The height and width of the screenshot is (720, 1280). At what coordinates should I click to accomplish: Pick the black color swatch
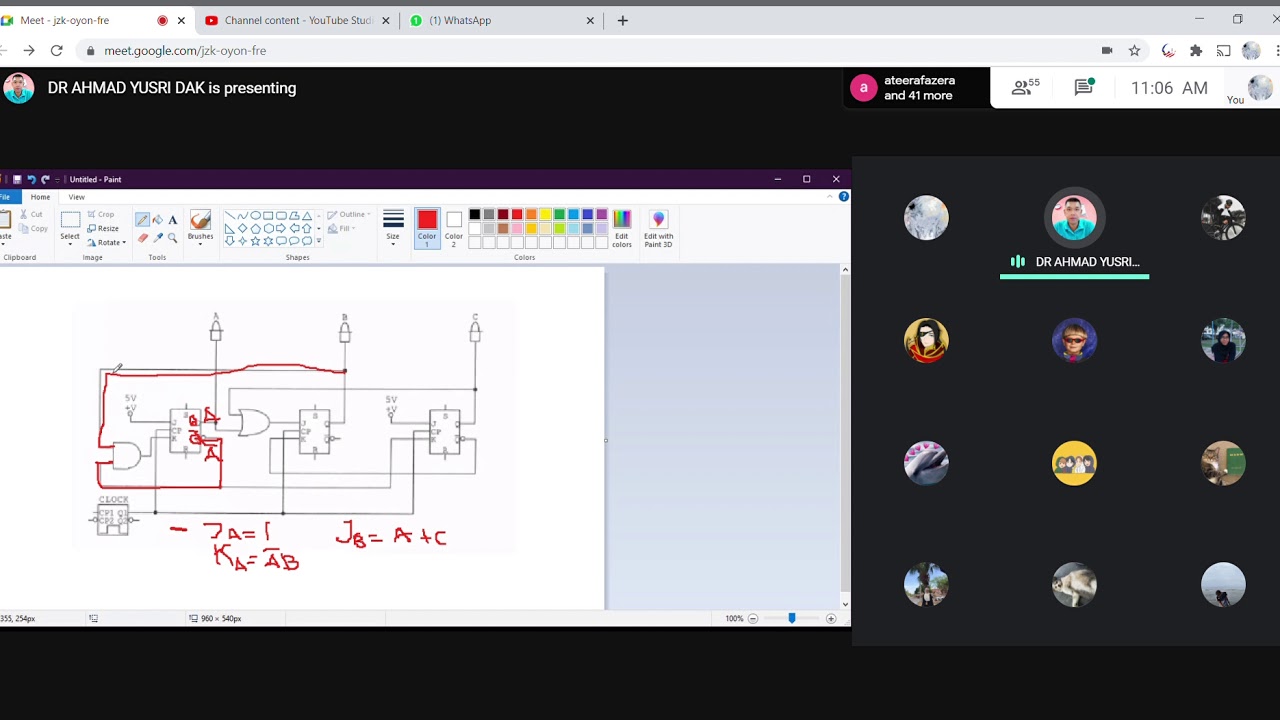tap(475, 215)
